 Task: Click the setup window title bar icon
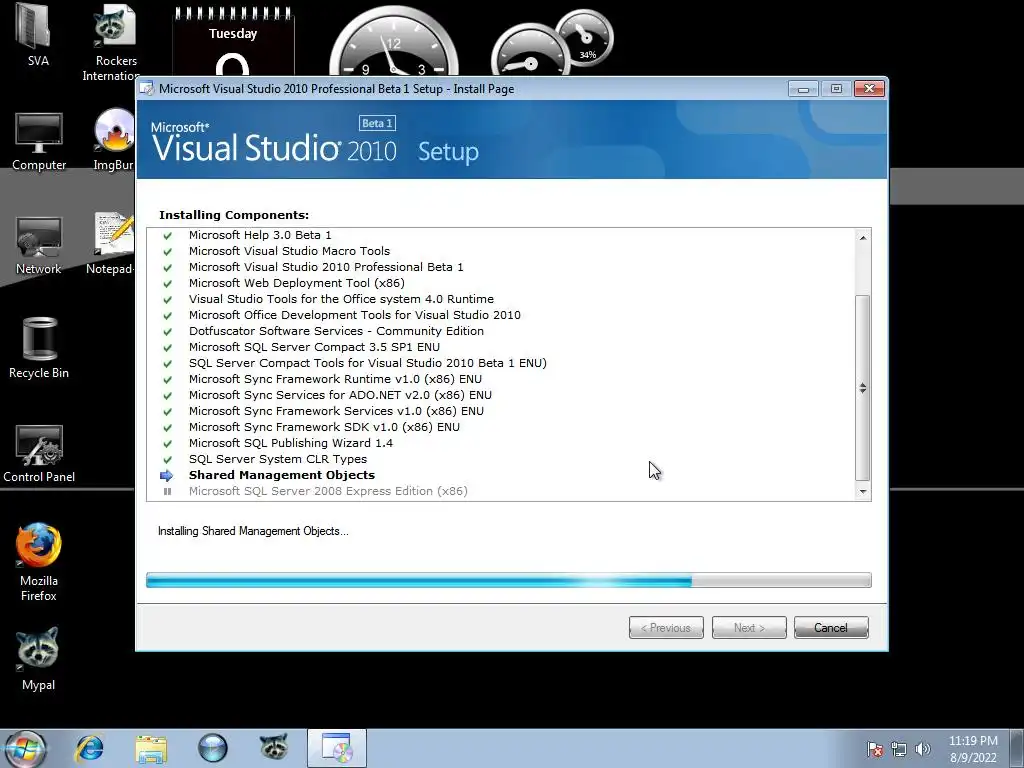click(147, 89)
